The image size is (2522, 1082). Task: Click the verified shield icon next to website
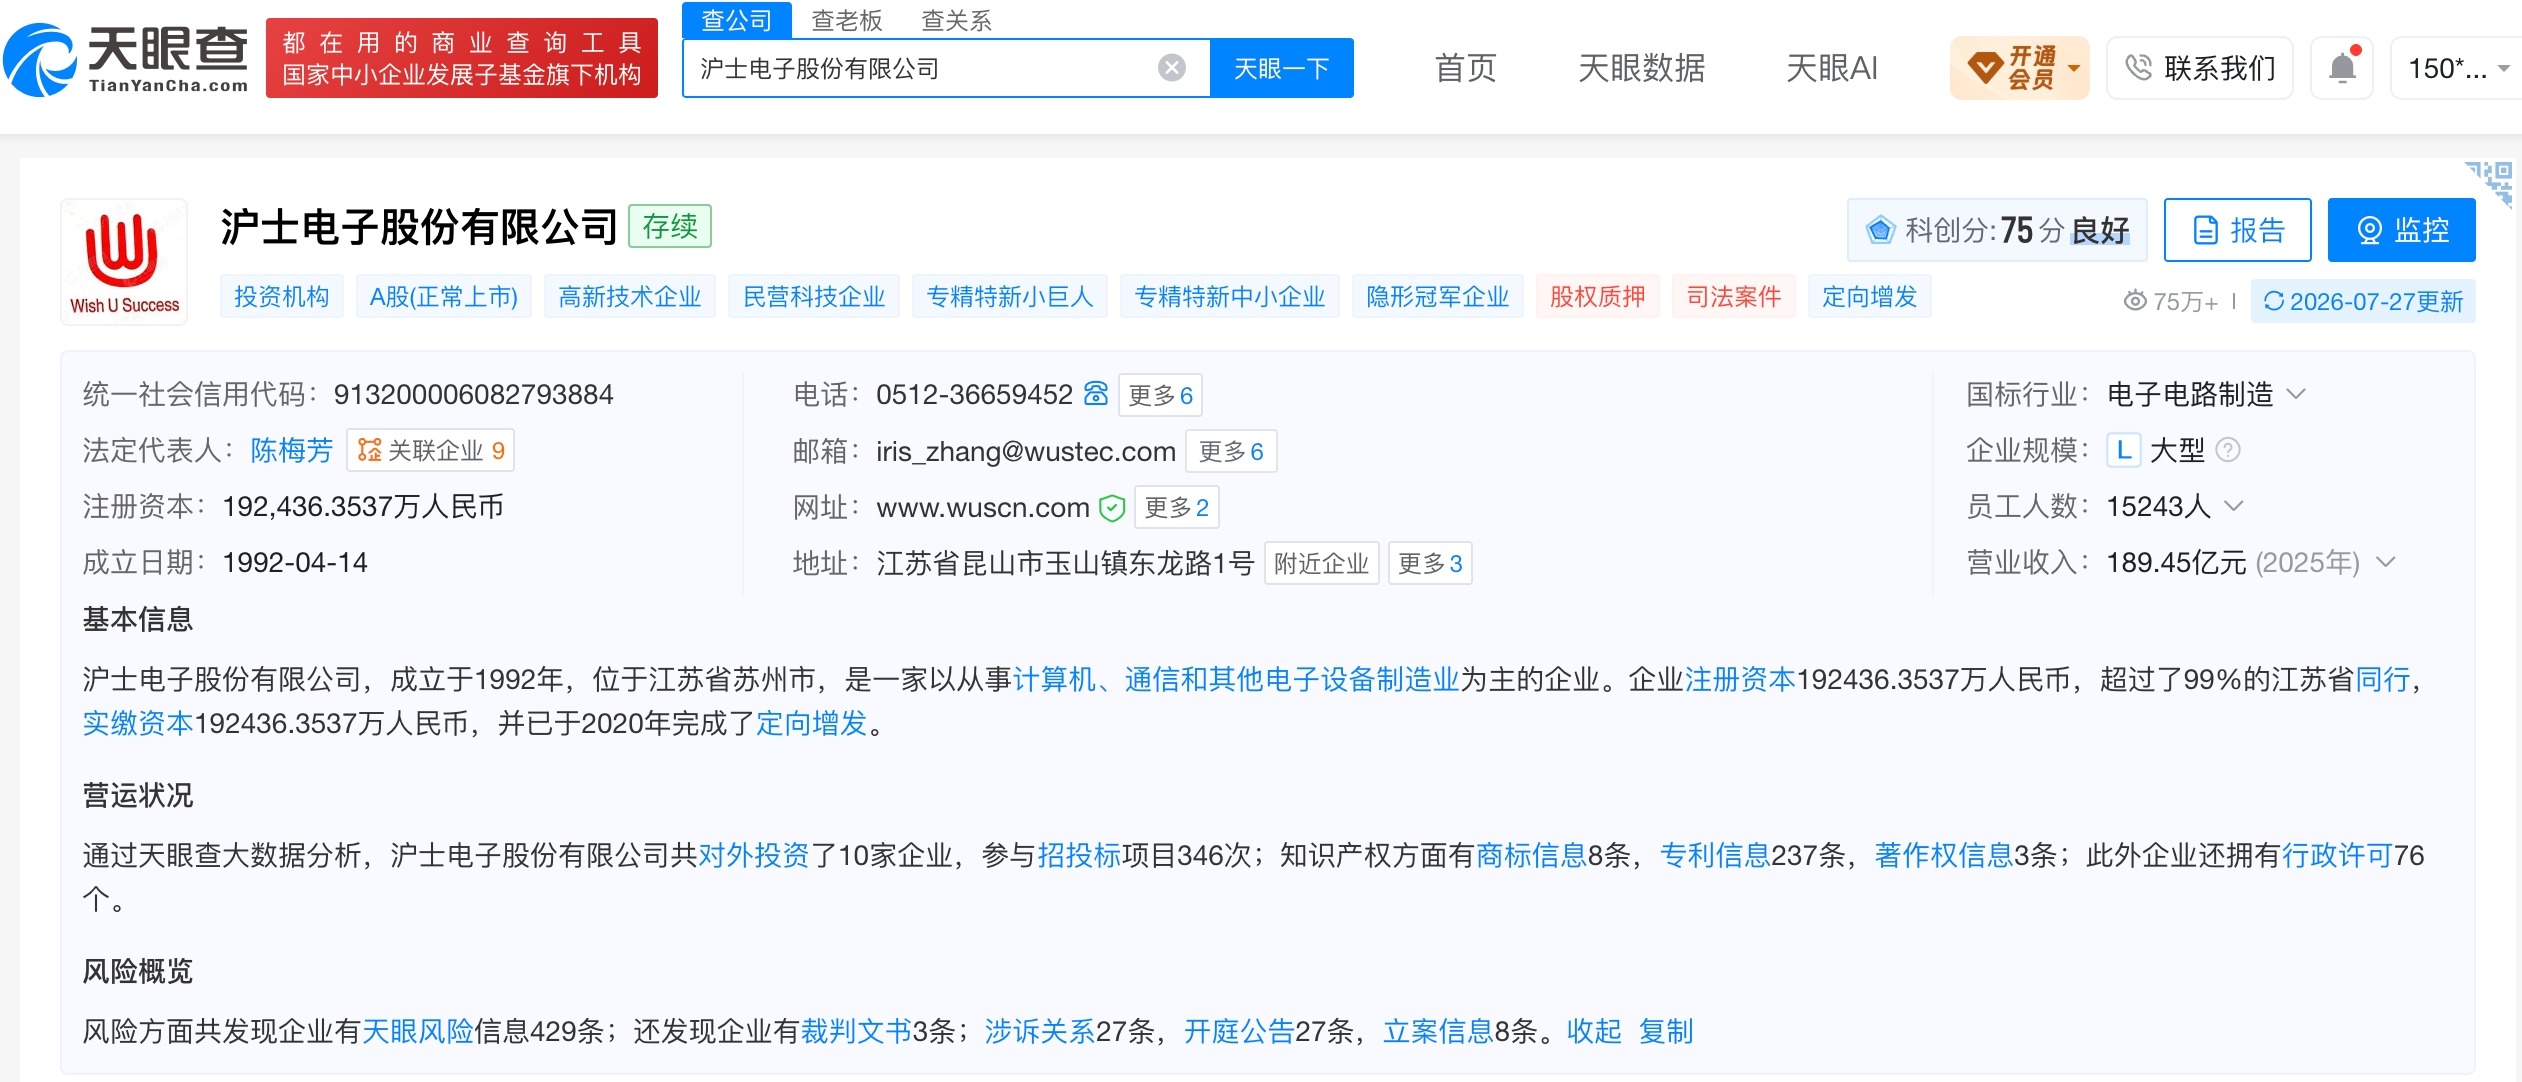pos(1112,508)
